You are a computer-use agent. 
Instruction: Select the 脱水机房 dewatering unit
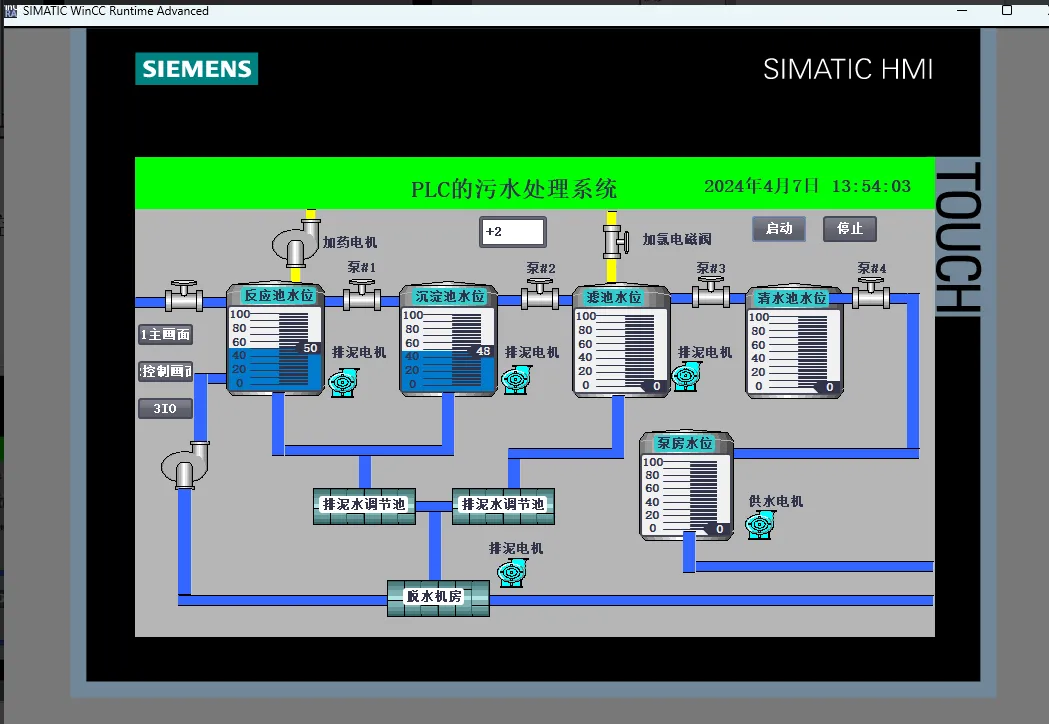(438, 598)
